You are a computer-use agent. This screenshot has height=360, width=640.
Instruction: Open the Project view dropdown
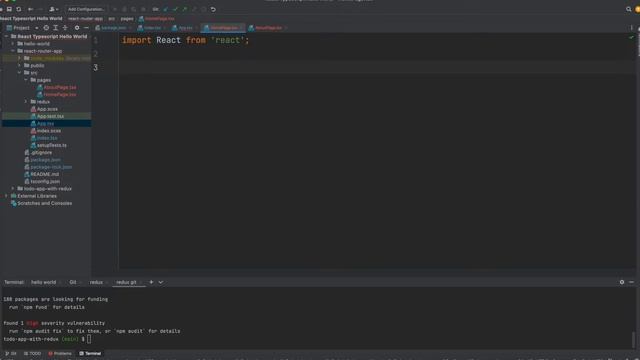click(x=23, y=28)
